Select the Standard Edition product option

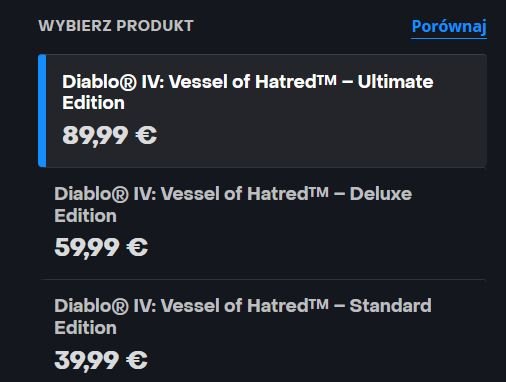[x=262, y=331]
